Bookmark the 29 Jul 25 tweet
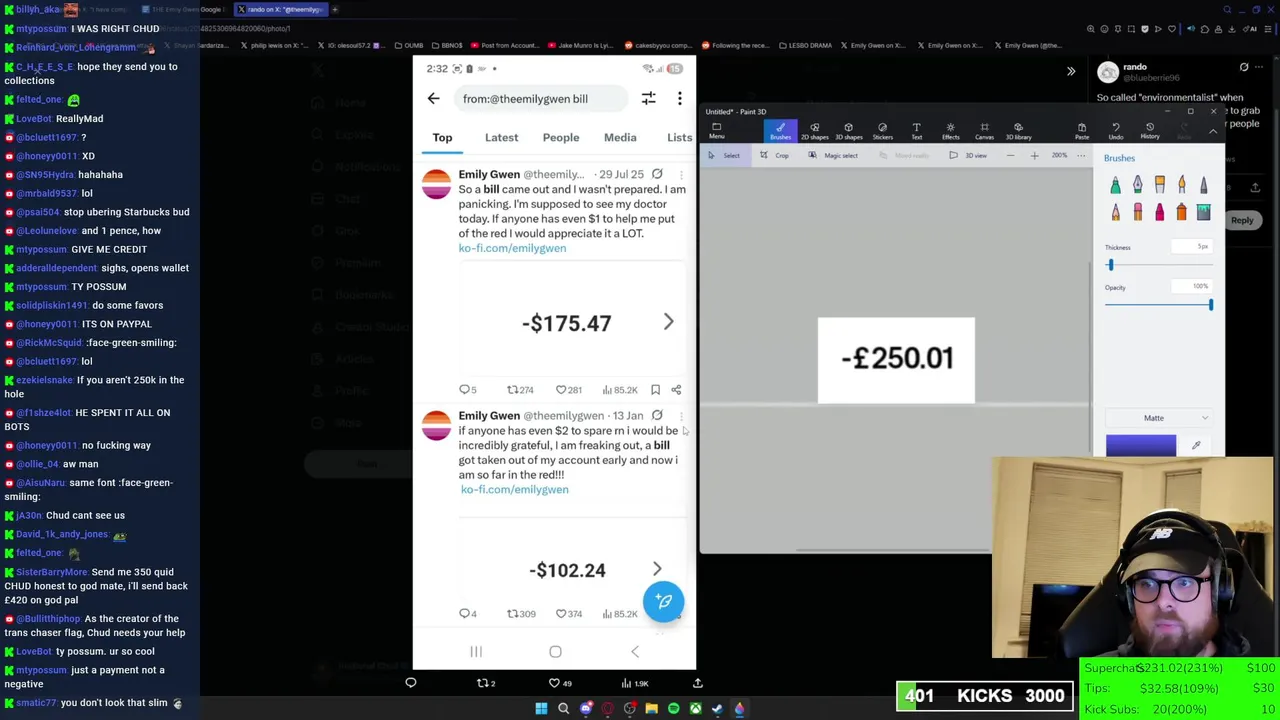Screen dimensions: 1280x720 655,390
